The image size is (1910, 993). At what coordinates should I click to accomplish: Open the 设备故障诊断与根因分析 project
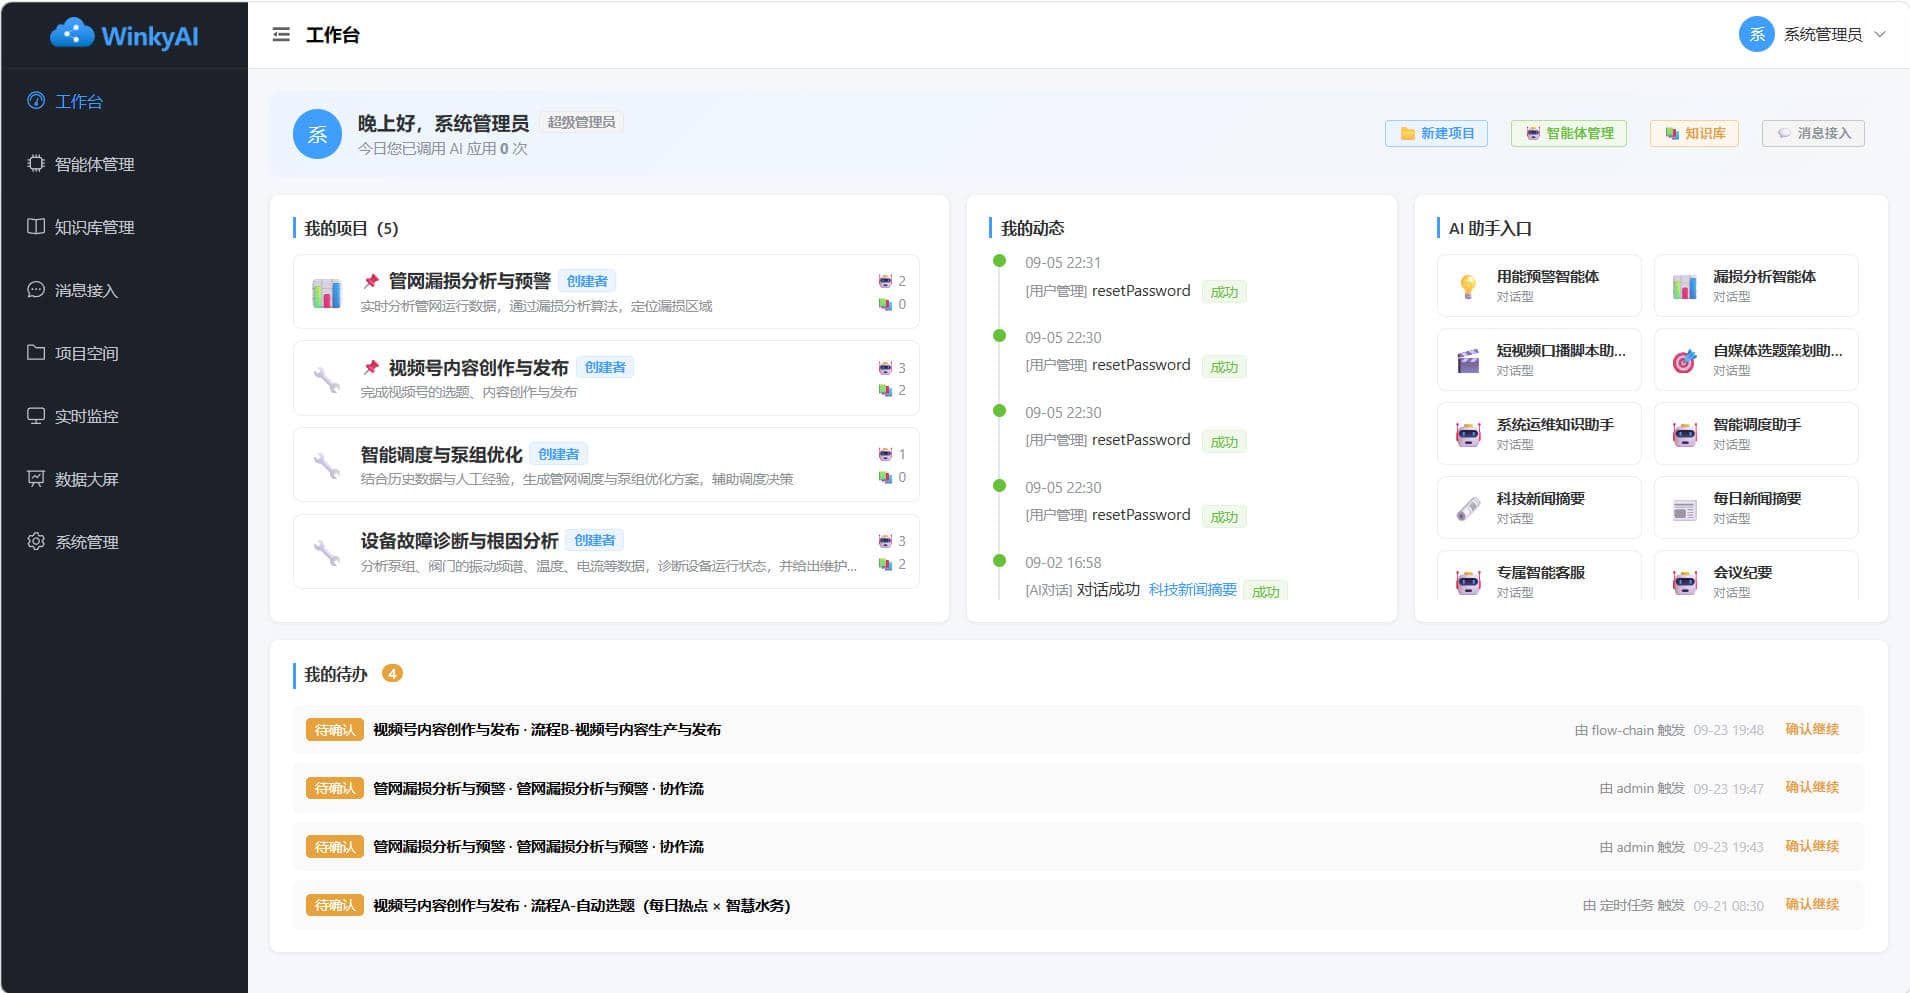(606, 552)
